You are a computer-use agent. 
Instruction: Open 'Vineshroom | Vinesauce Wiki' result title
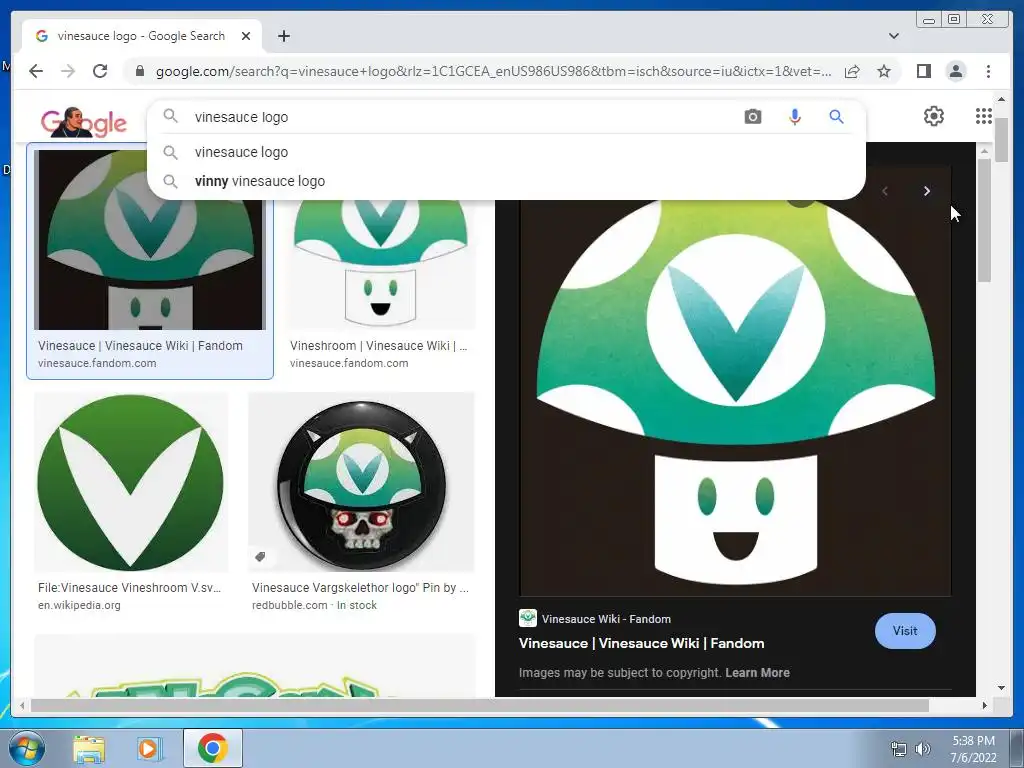tap(378, 345)
